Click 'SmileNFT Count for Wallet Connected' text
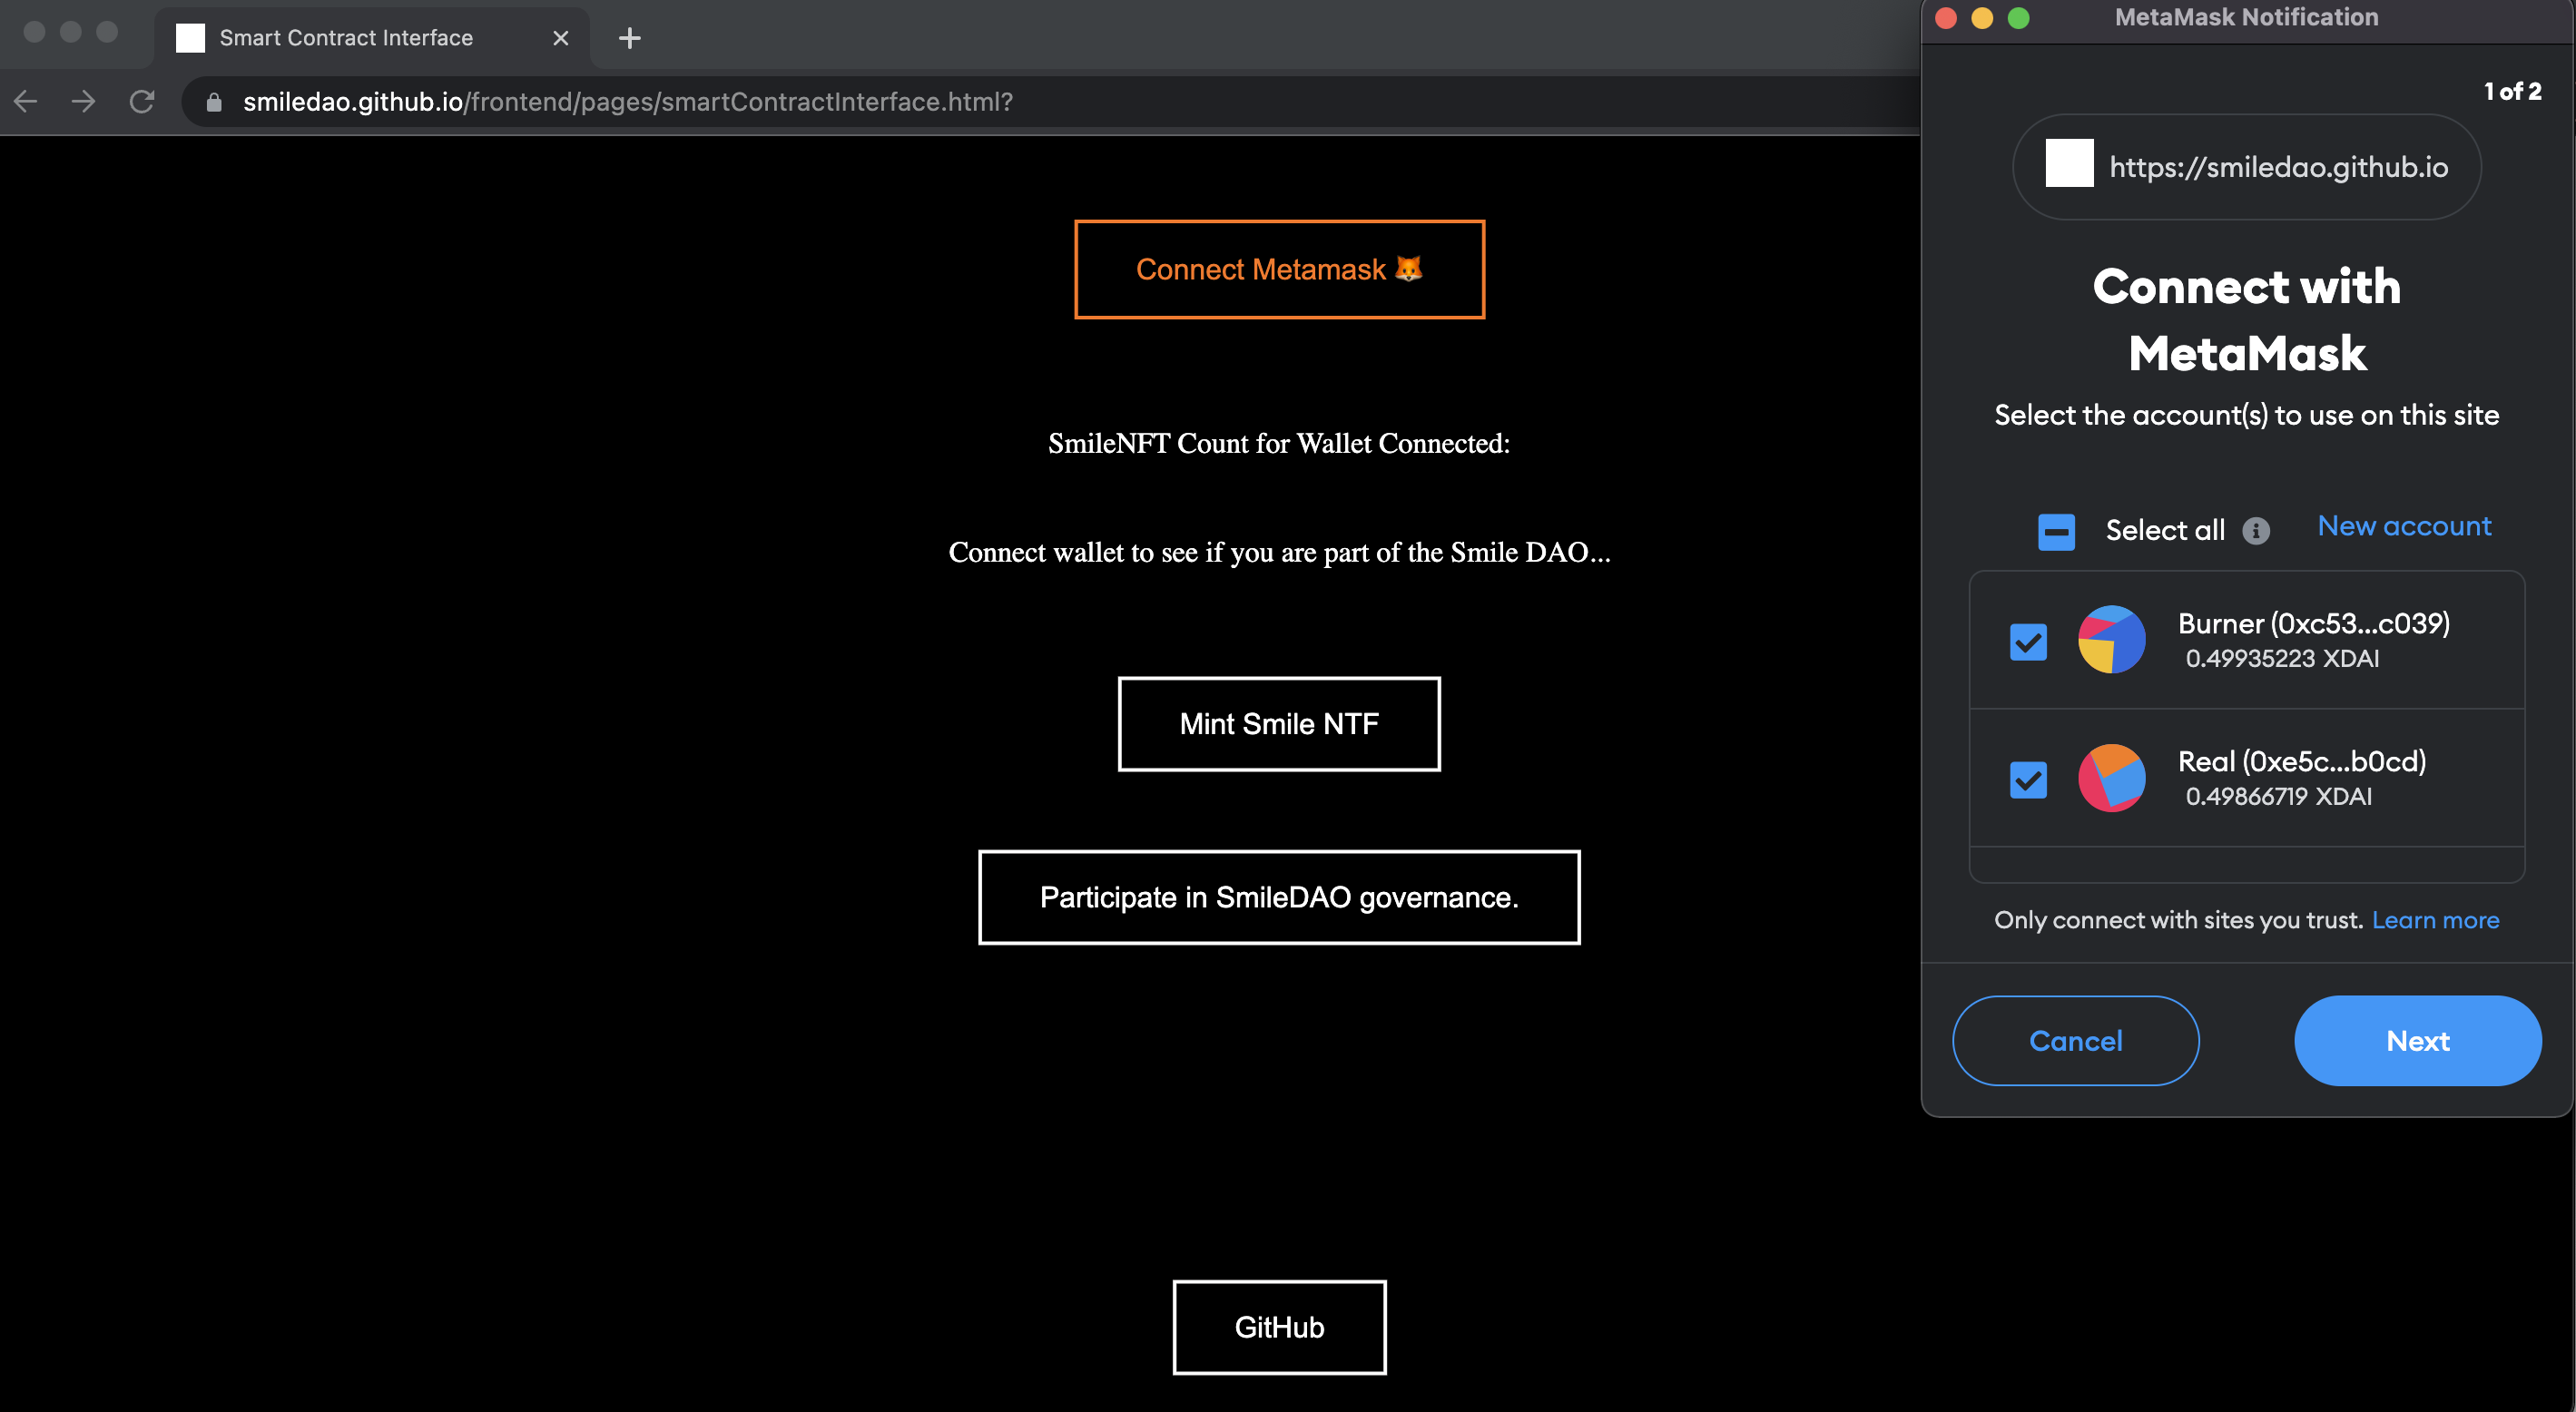 pos(1279,443)
